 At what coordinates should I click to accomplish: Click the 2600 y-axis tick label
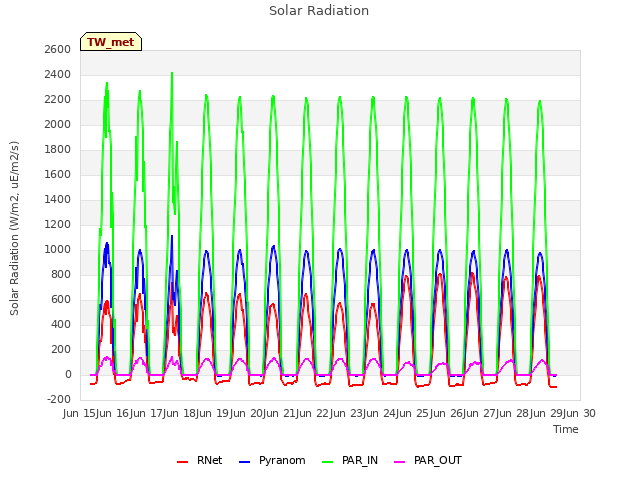point(58,49)
